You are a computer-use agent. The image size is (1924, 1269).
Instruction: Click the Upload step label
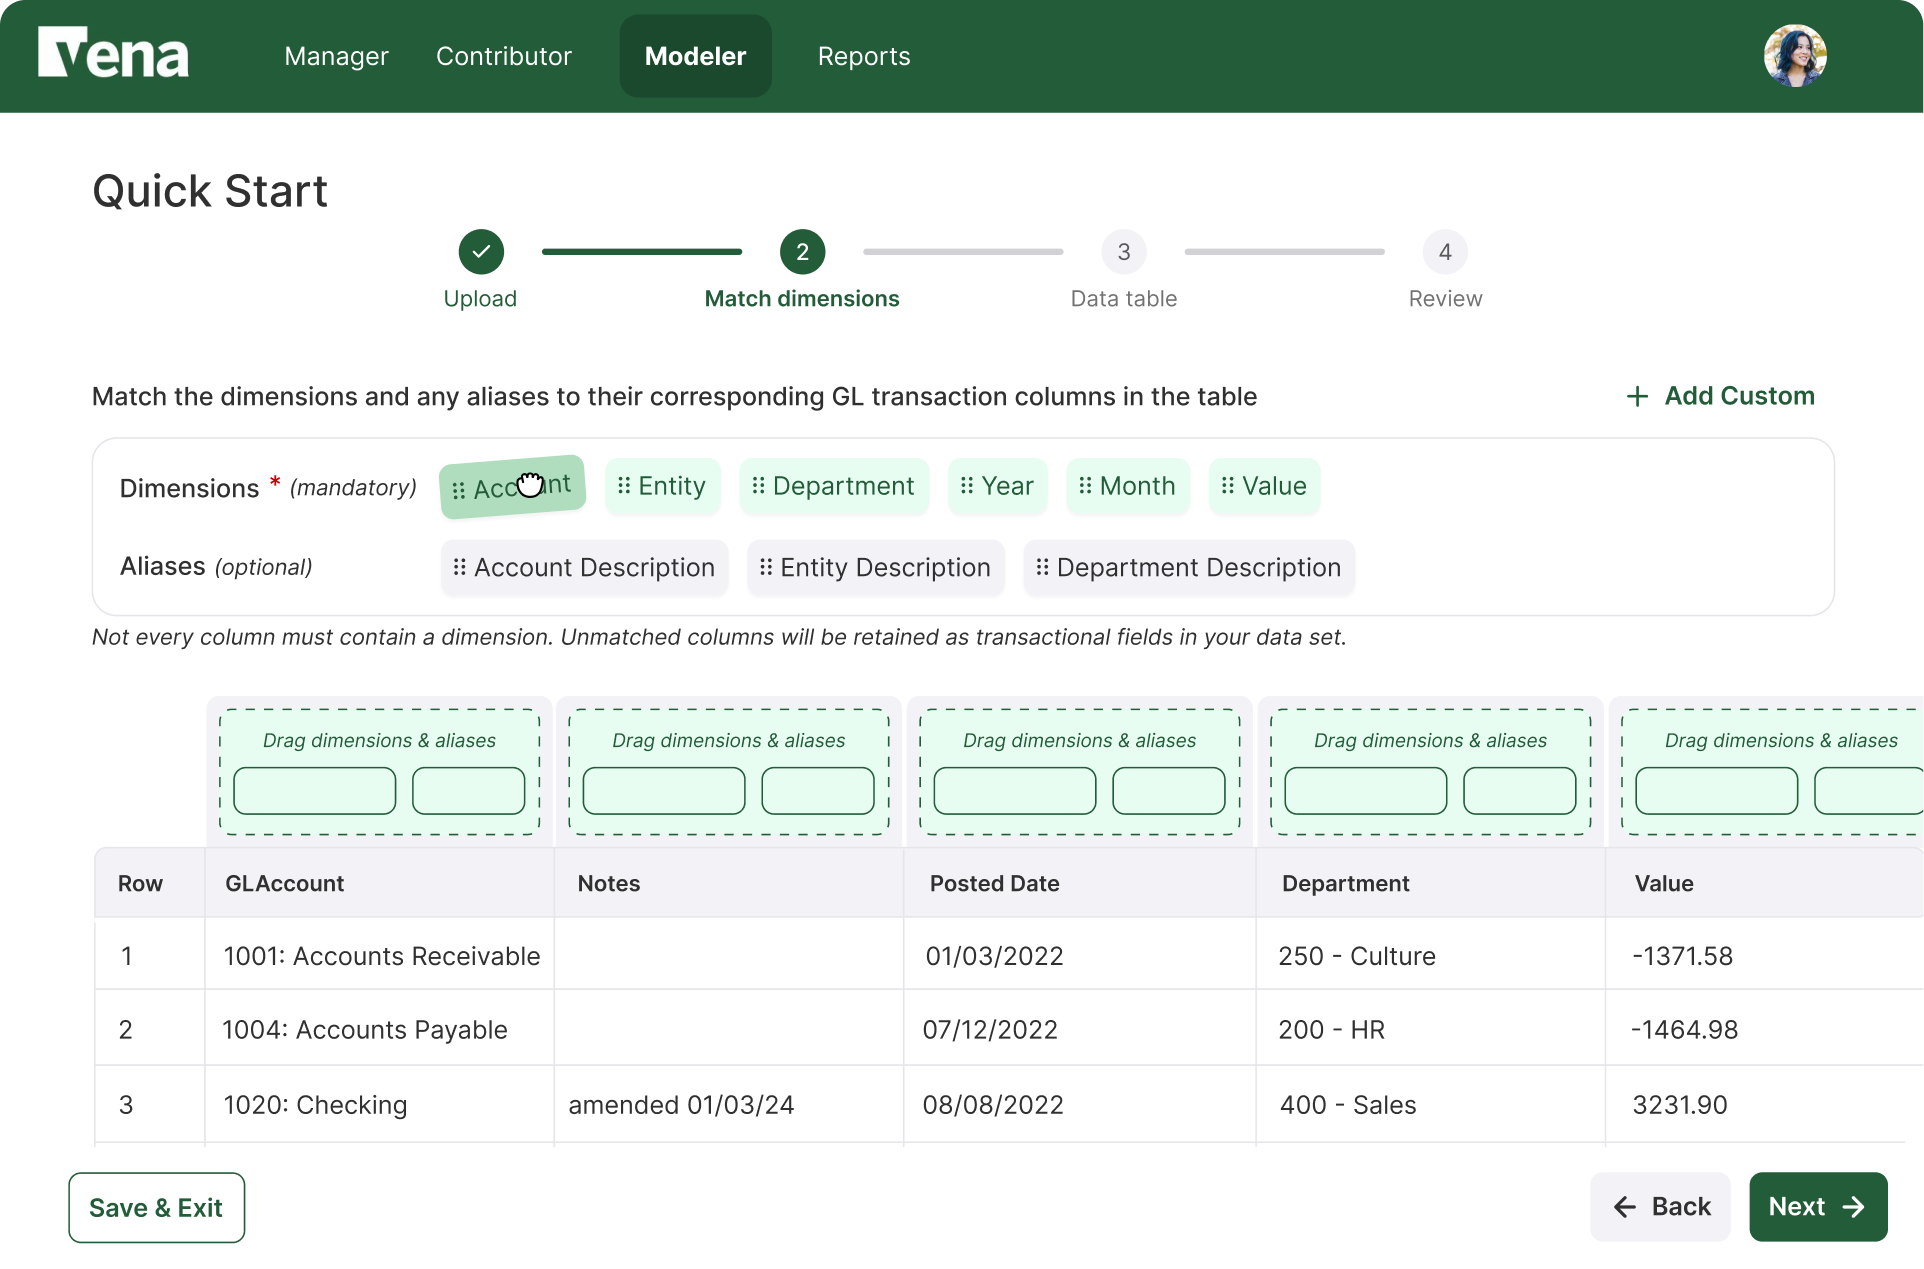pyautogui.click(x=481, y=299)
